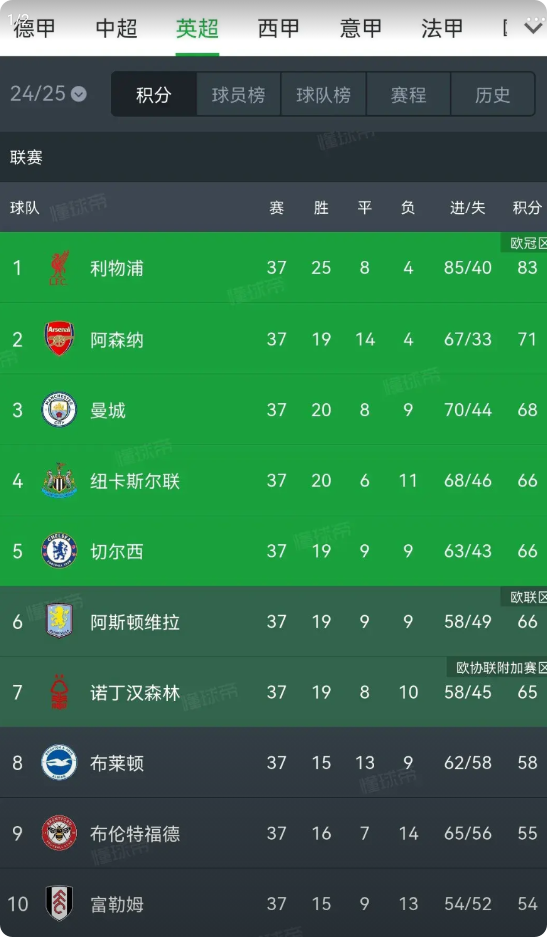Tap the Aston Villa crest
This screenshot has height=937, width=547.
click(59, 621)
